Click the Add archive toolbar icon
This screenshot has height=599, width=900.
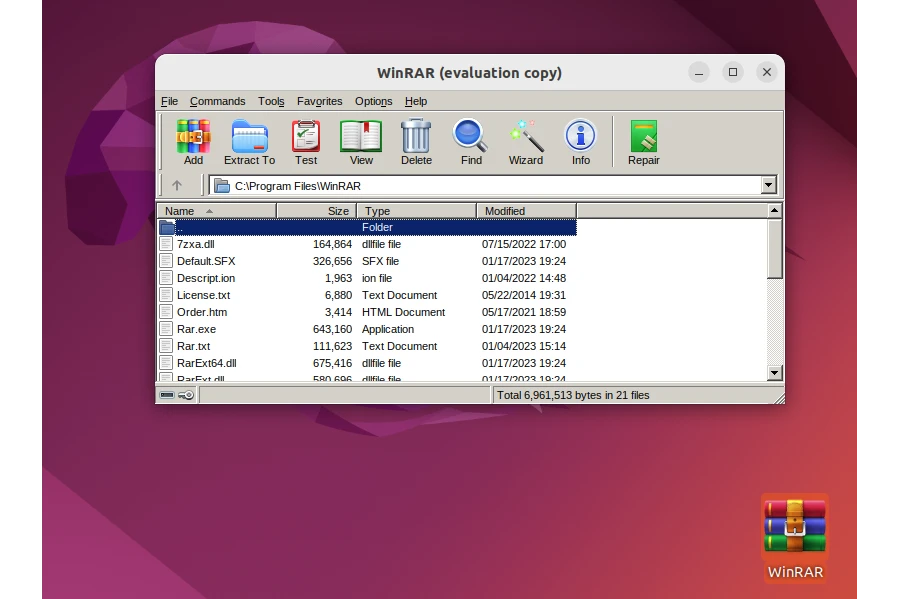[193, 141]
